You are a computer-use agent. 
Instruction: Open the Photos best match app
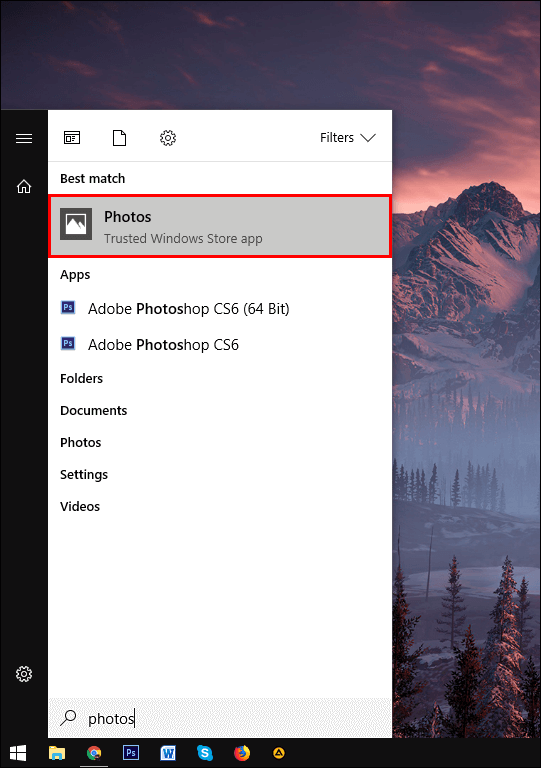coord(220,226)
